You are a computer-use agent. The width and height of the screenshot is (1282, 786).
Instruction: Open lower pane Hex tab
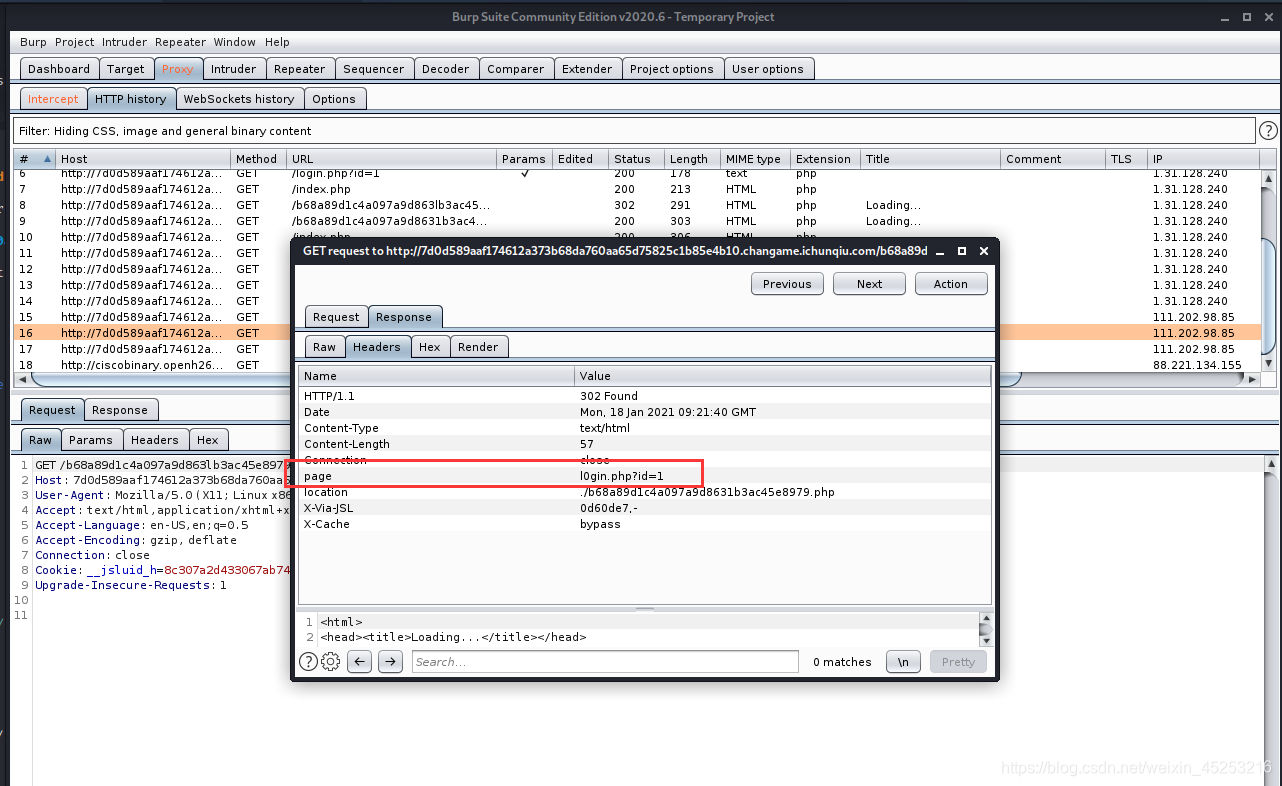[208, 440]
